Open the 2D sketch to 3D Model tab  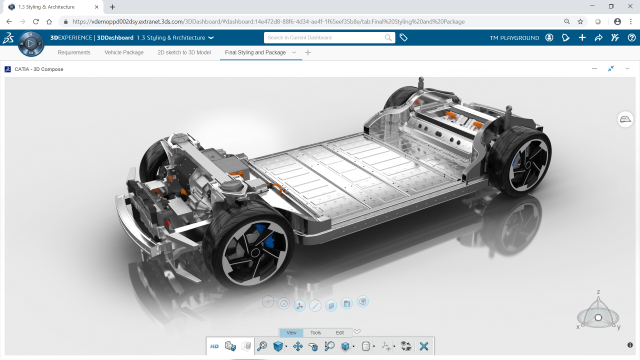184,52
